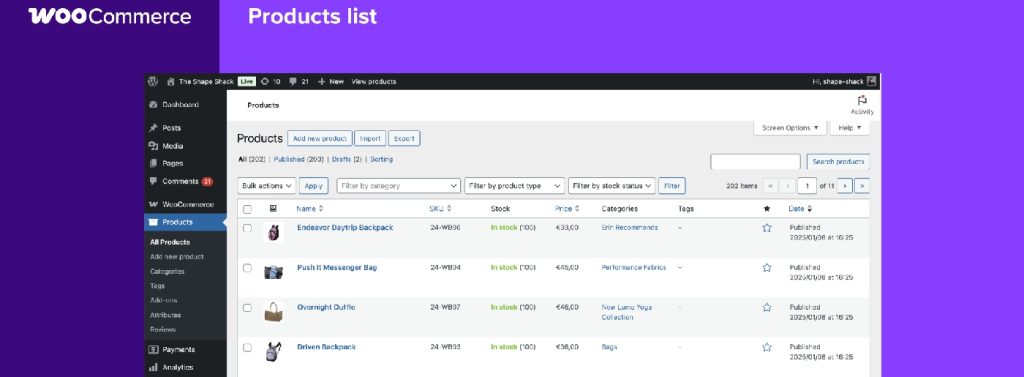Select the Categories submenu item

(x=167, y=271)
